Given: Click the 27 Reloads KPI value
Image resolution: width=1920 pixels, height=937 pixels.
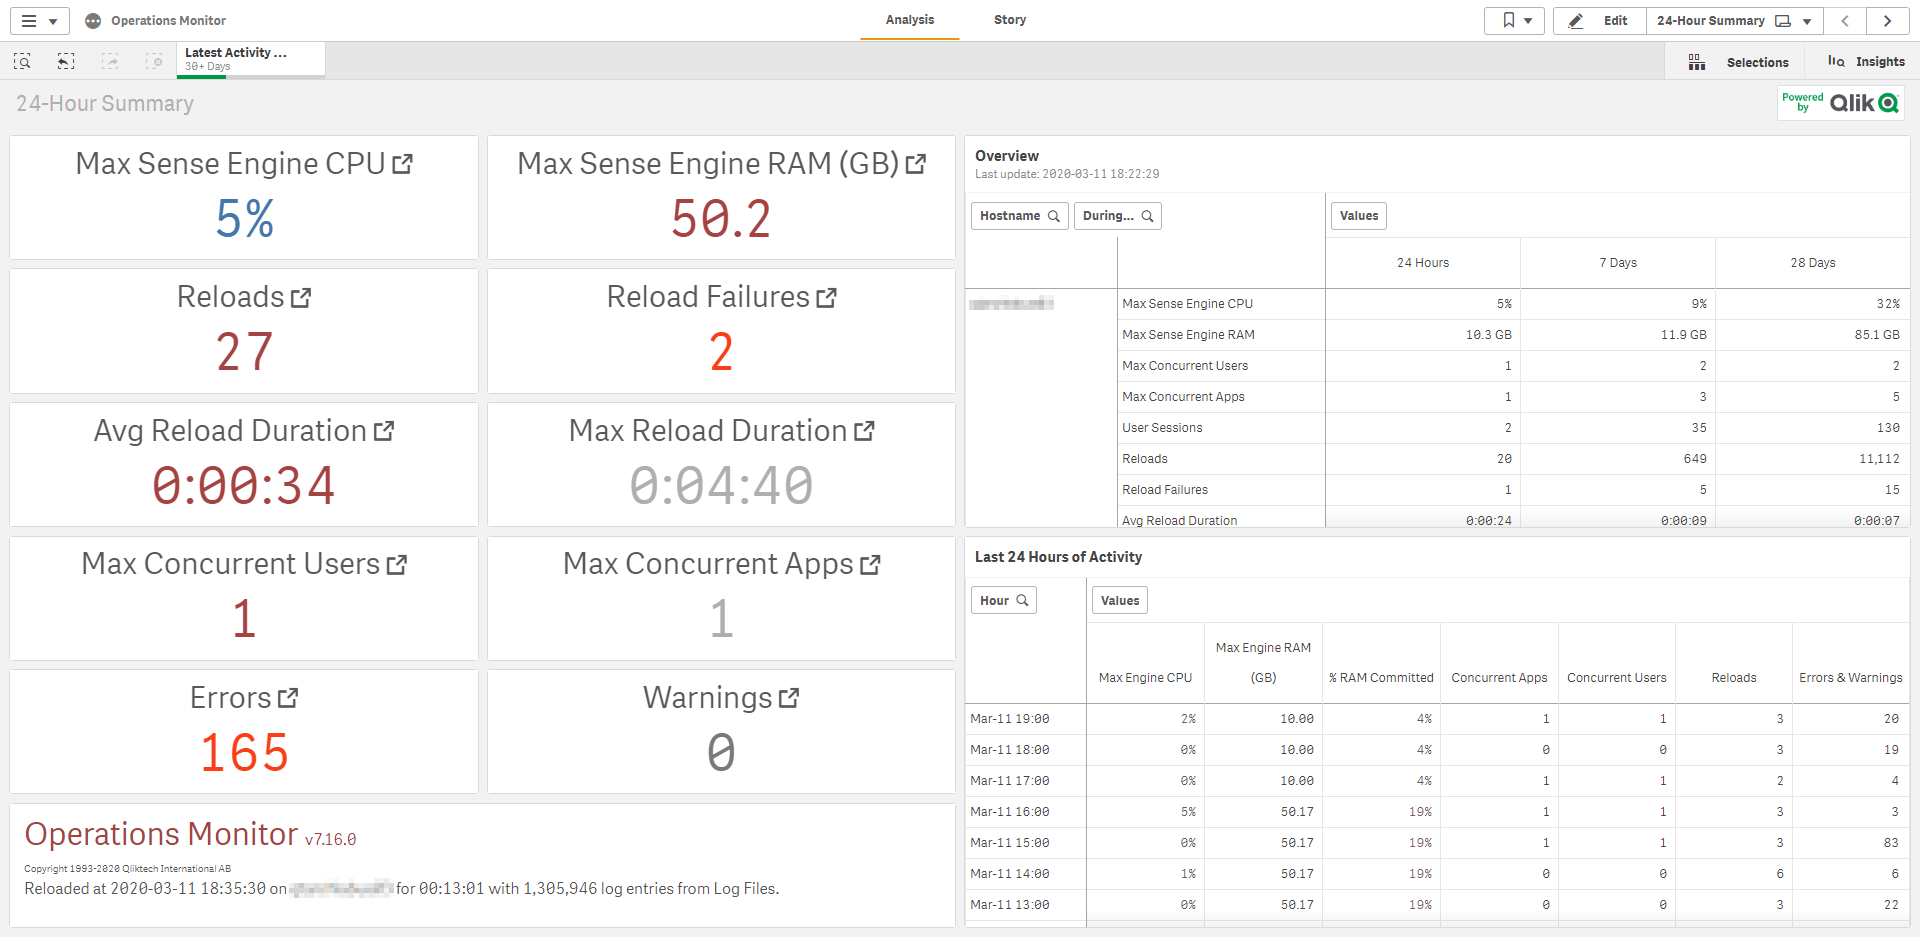Looking at the screenshot, I should [x=245, y=352].
